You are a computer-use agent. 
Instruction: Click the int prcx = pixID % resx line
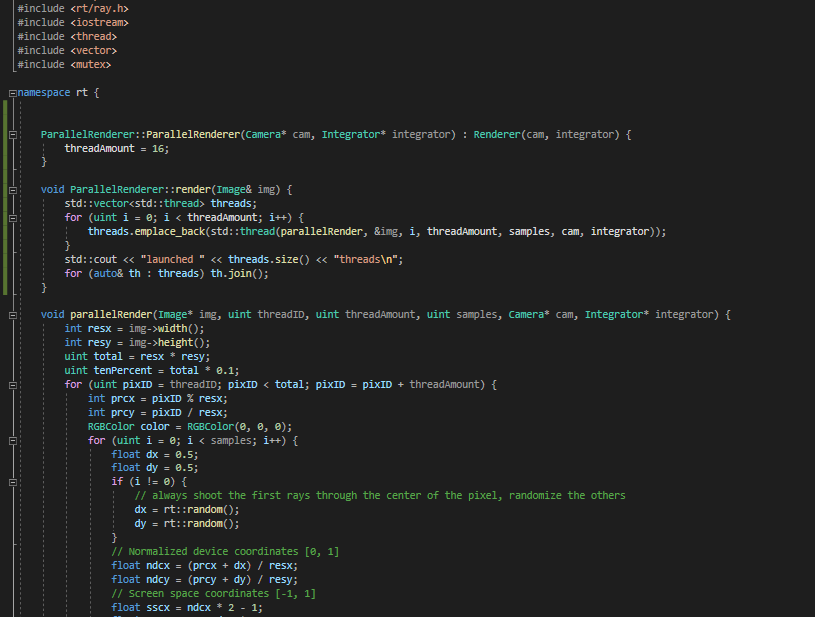[x=158, y=399]
